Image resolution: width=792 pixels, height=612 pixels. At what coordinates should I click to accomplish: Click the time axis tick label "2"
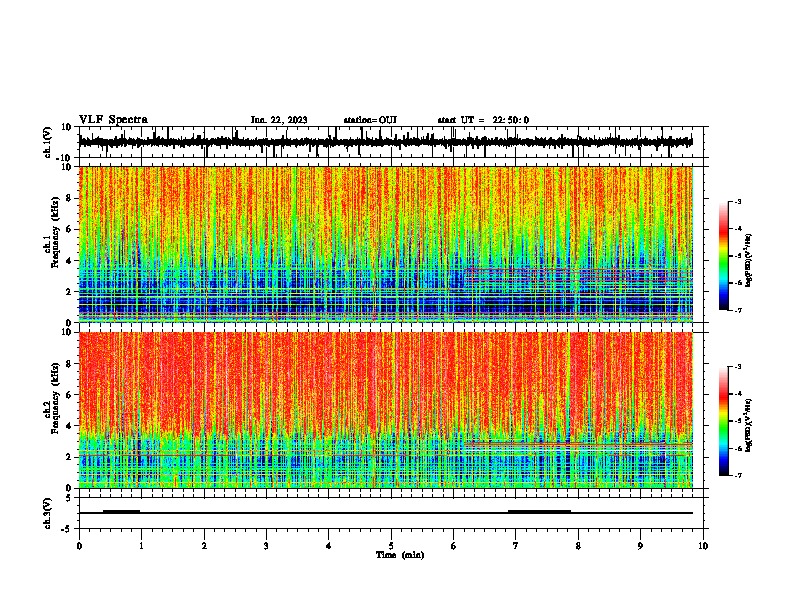[204, 546]
